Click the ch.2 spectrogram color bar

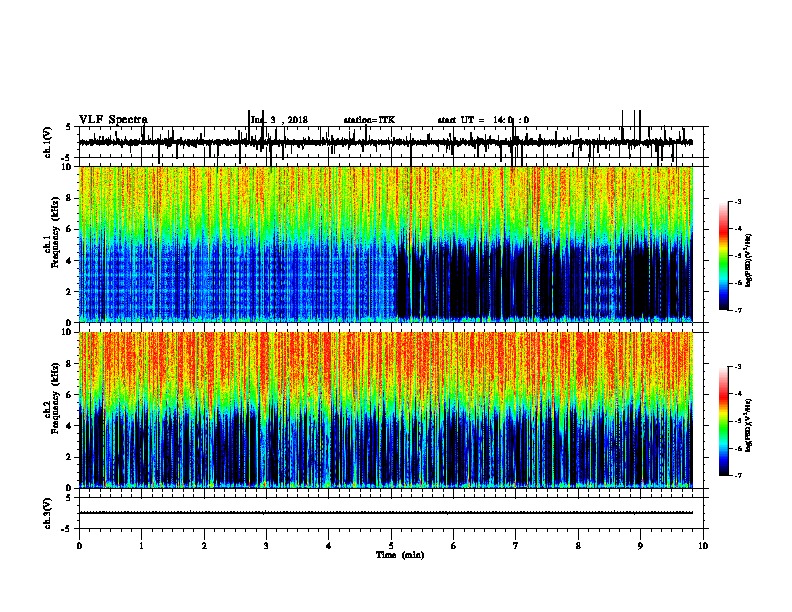724,421
